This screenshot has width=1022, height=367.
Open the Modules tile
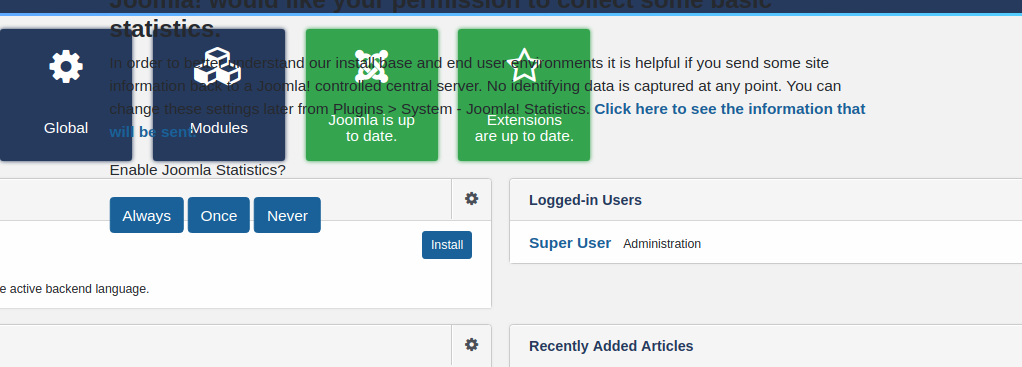click(x=219, y=95)
